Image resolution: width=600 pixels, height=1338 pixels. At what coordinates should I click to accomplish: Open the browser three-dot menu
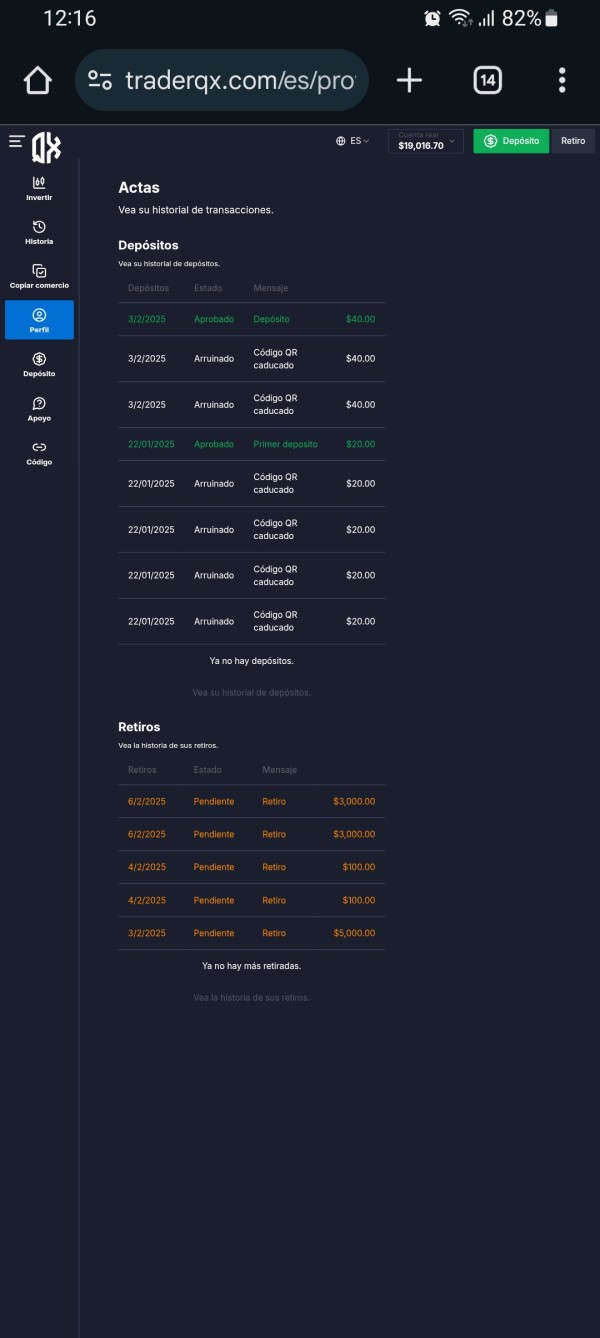point(562,80)
